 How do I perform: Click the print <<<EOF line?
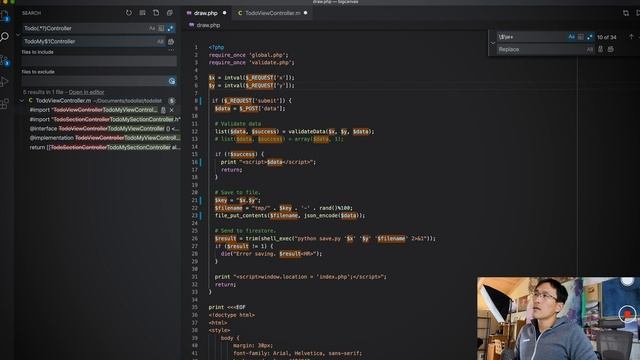point(227,307)
